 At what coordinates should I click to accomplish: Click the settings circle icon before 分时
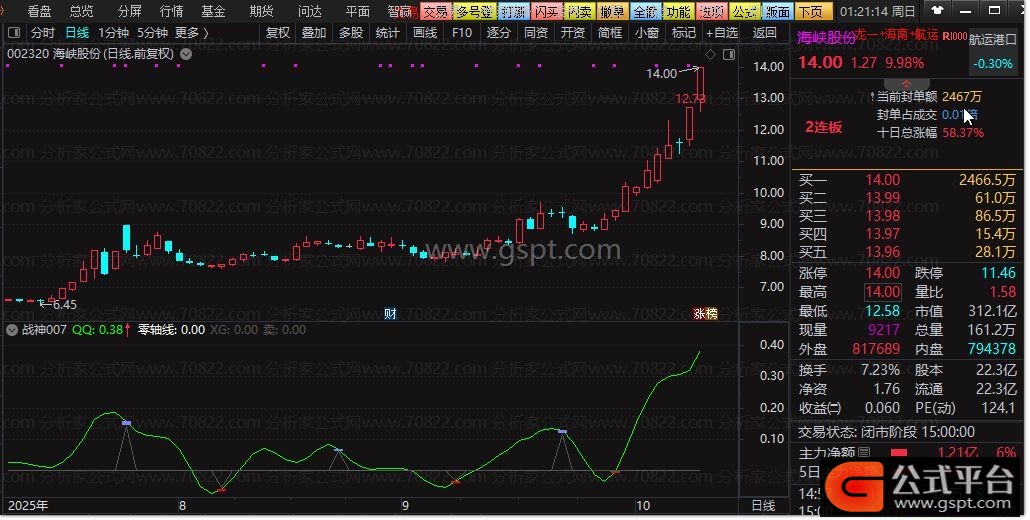(x=13, y=33)
